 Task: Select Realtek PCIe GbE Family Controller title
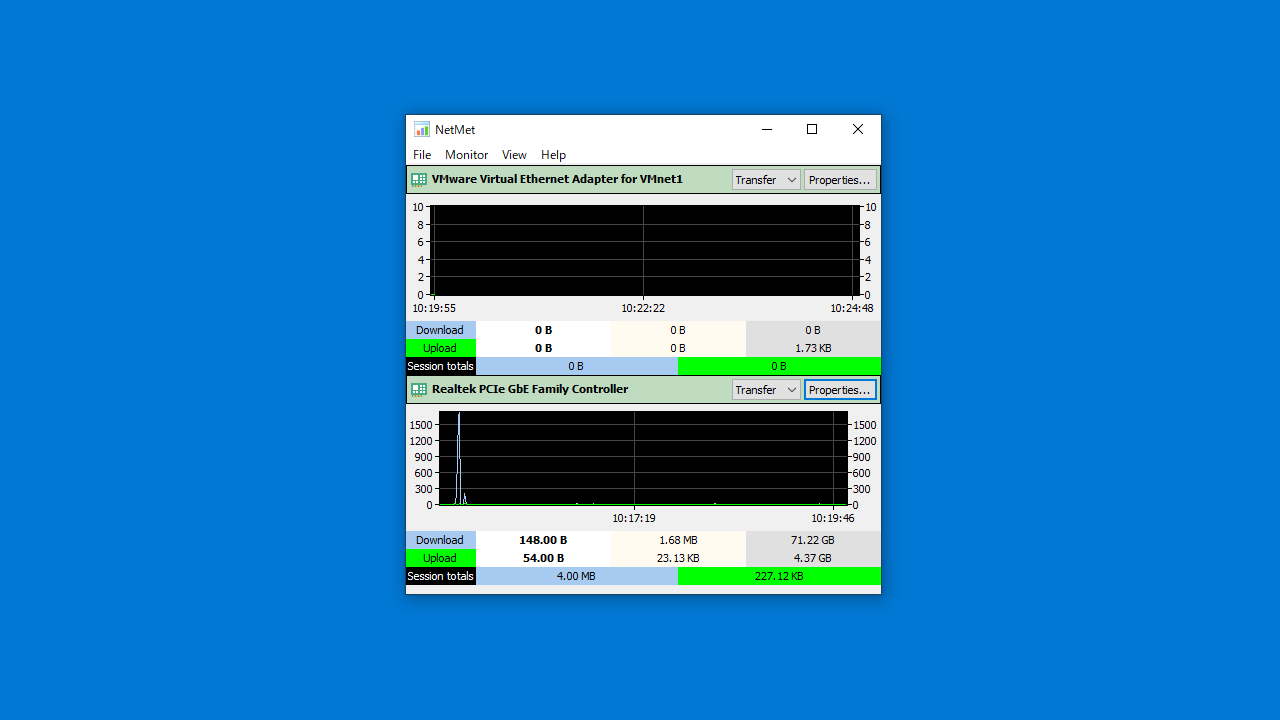click(x=530, y=389)
